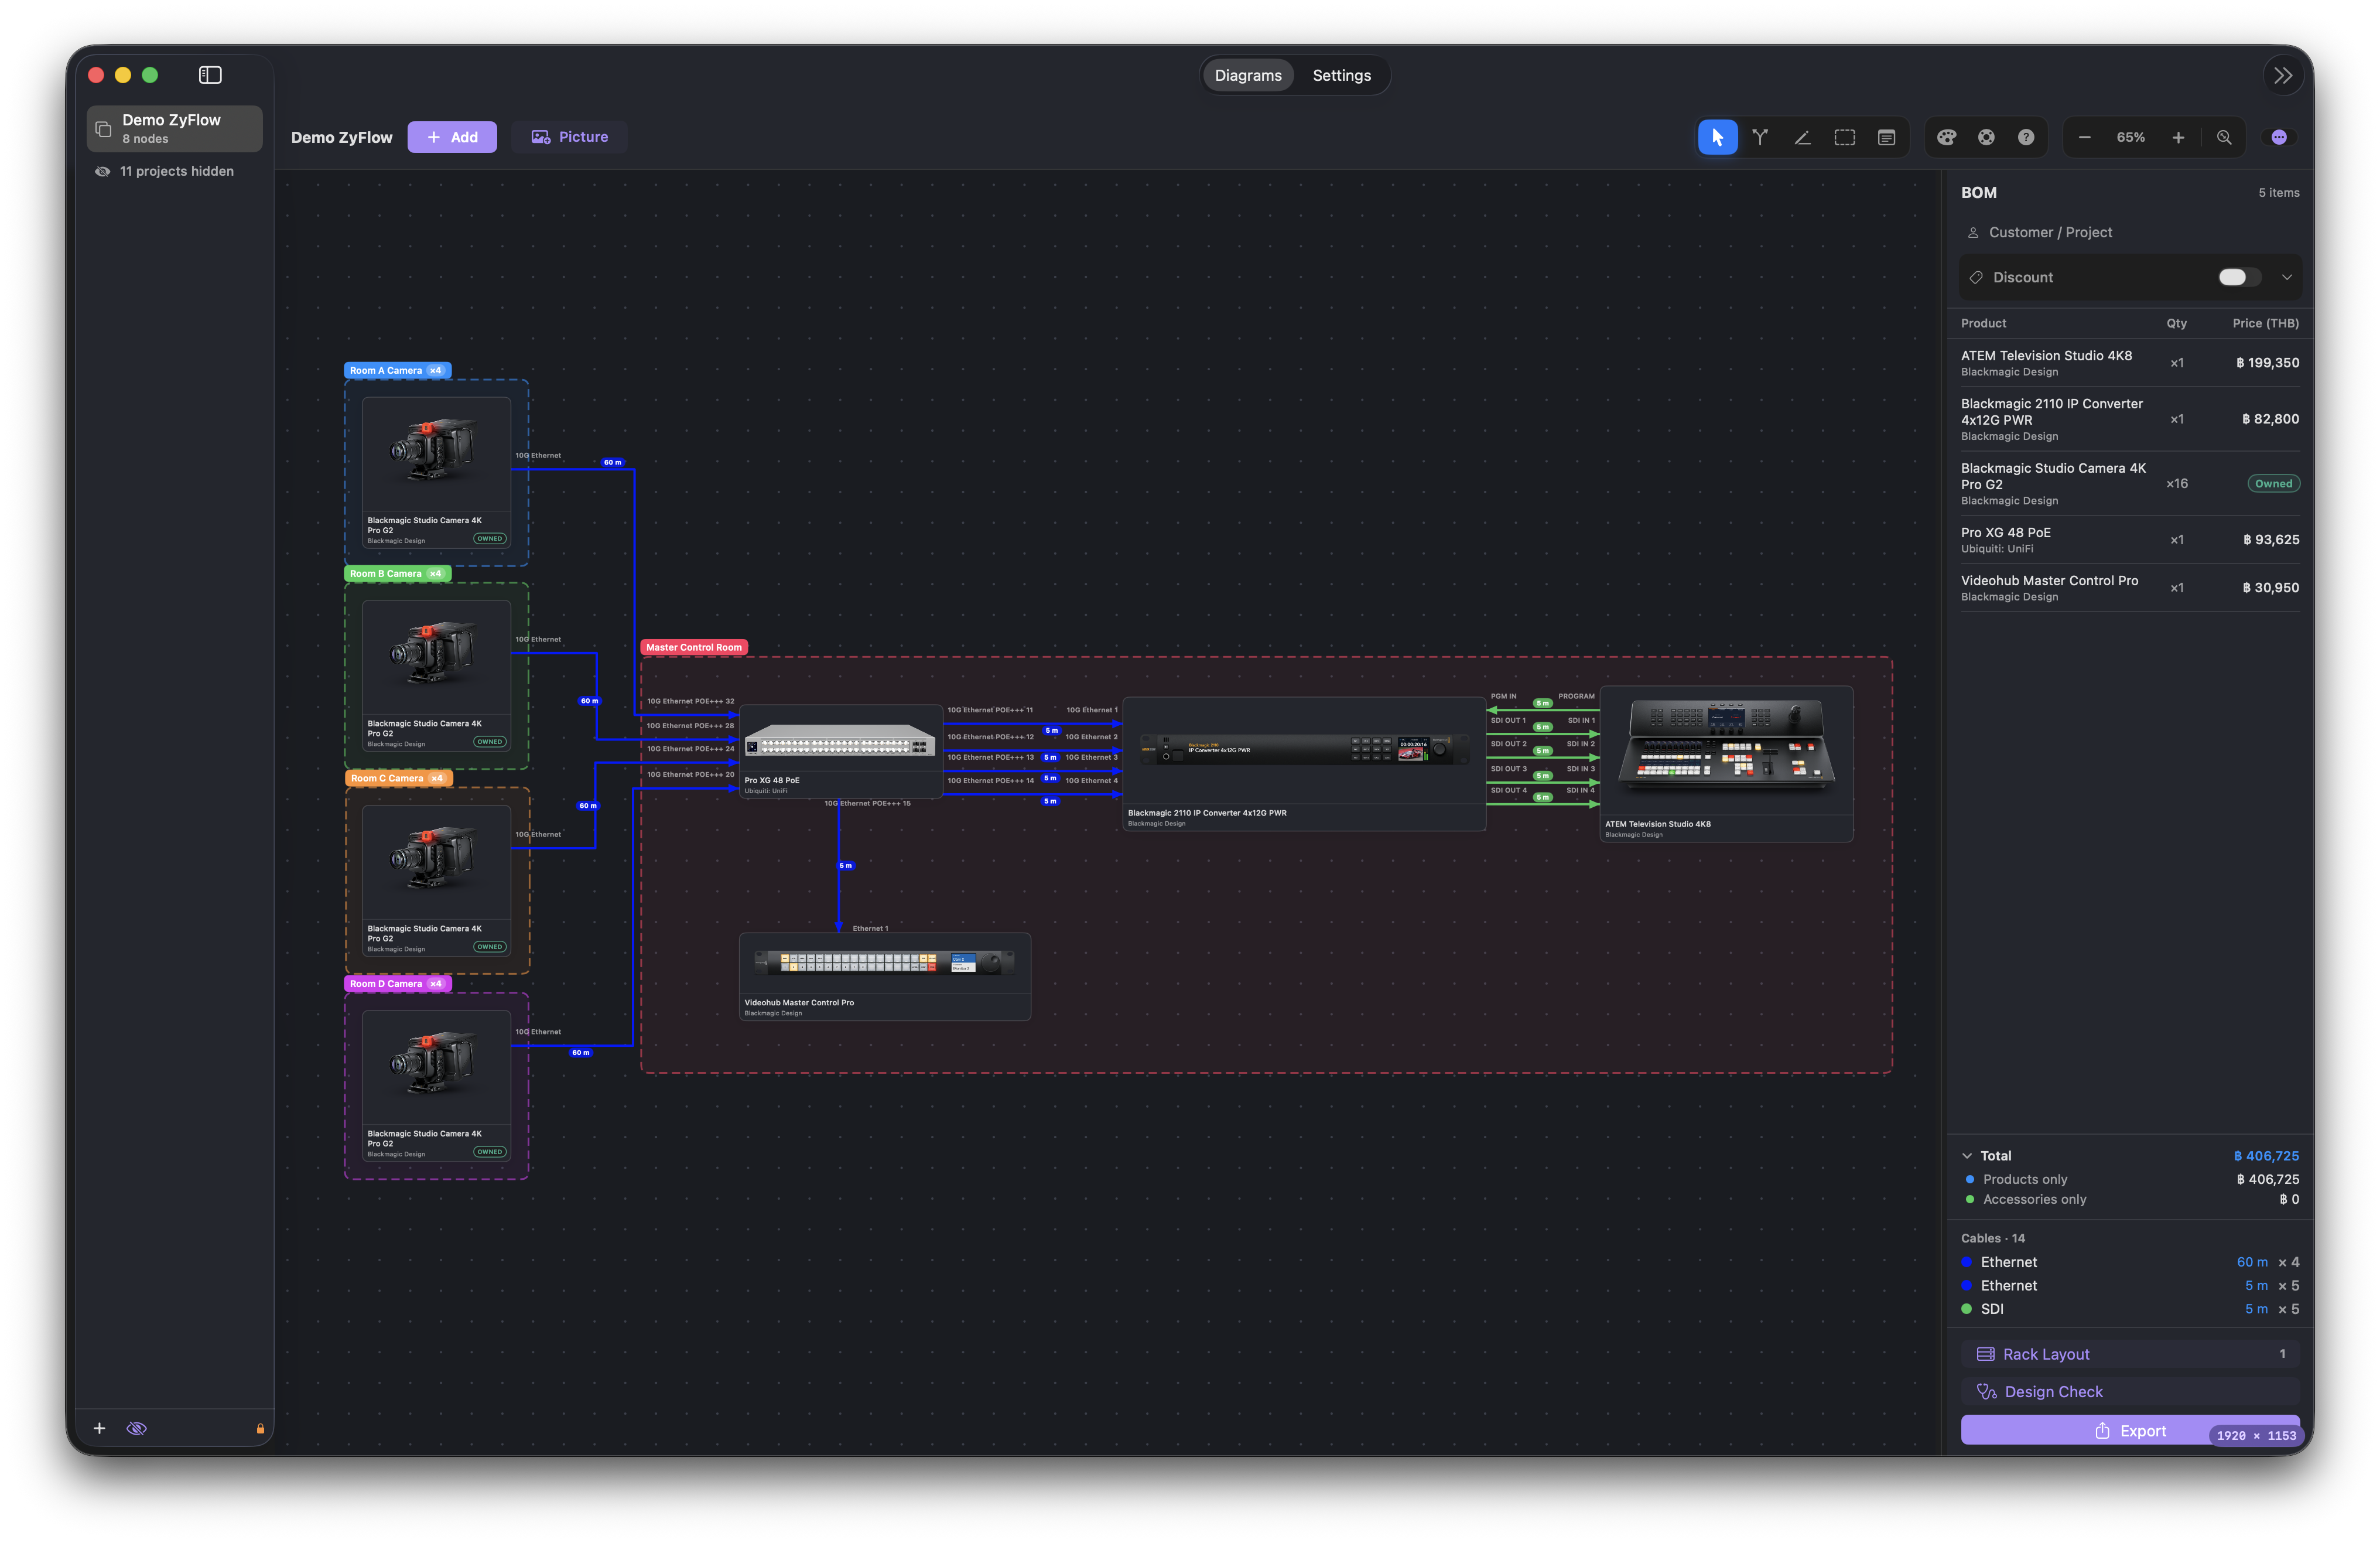Image resolution: width=2380 pixels, height=1543 pixels.
Task: Select the Videohub Master Control Pro node
Action: [x=884, y=976]
